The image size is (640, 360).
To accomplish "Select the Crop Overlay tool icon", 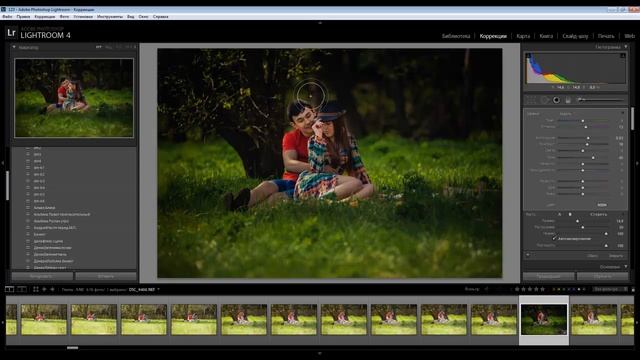I will 531,100.
